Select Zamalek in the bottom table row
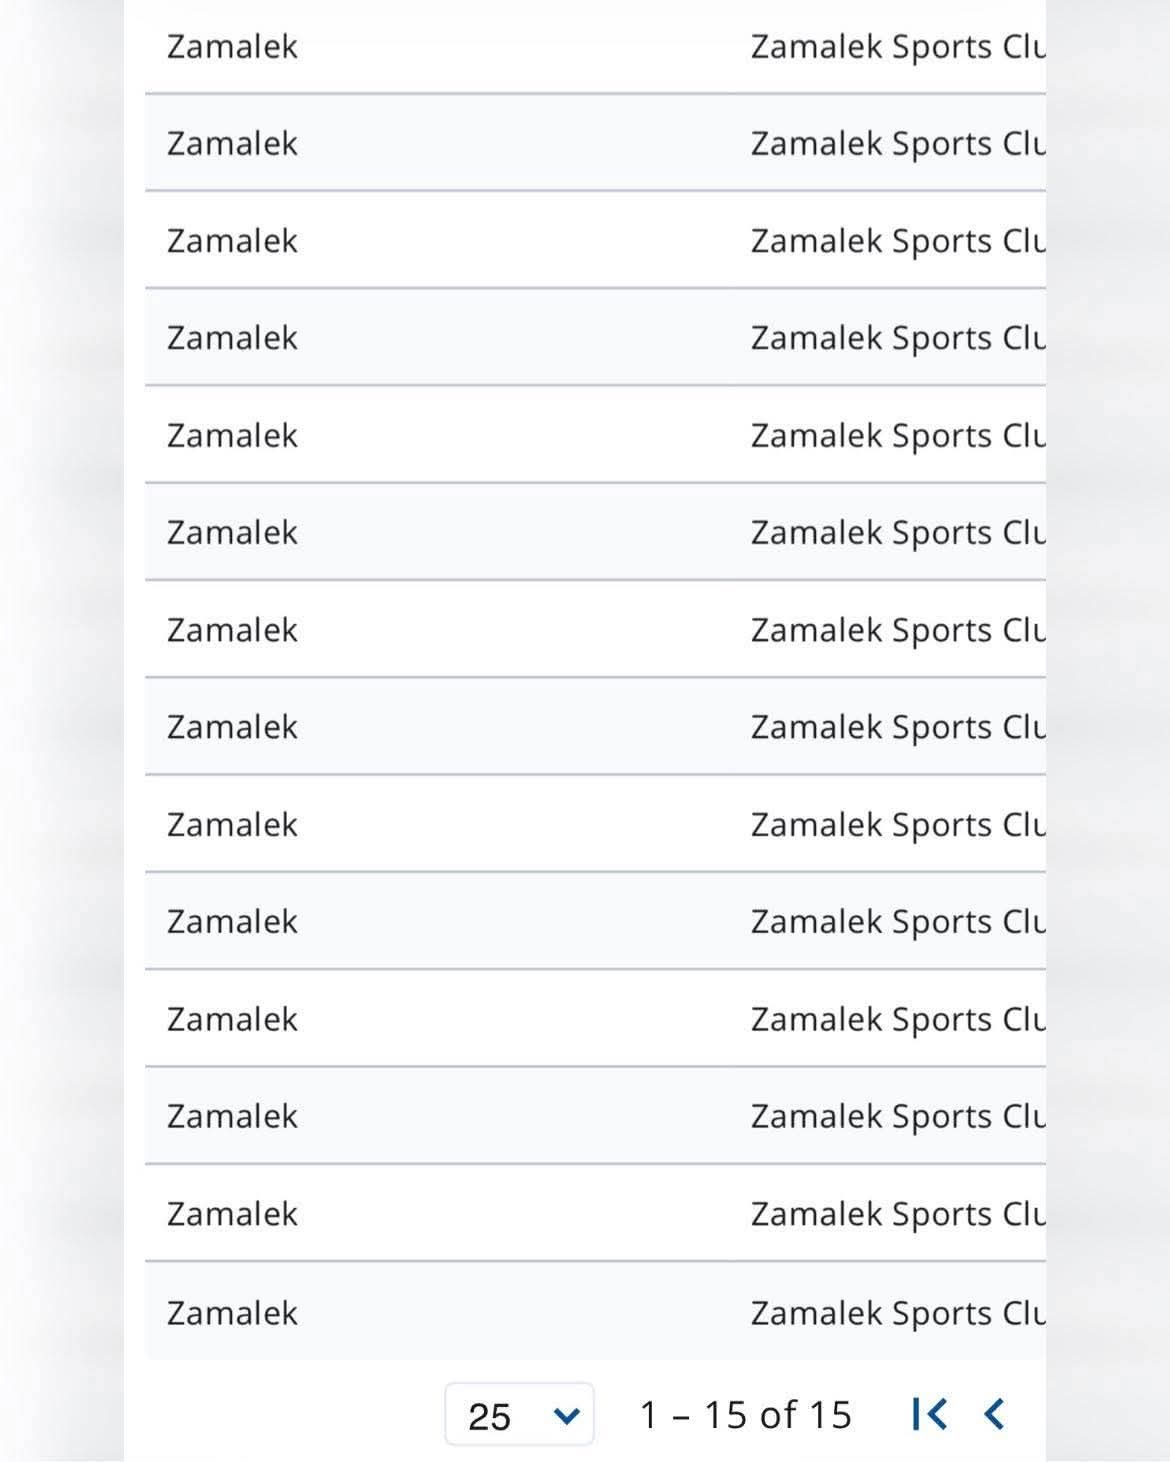 (232, 1312)
